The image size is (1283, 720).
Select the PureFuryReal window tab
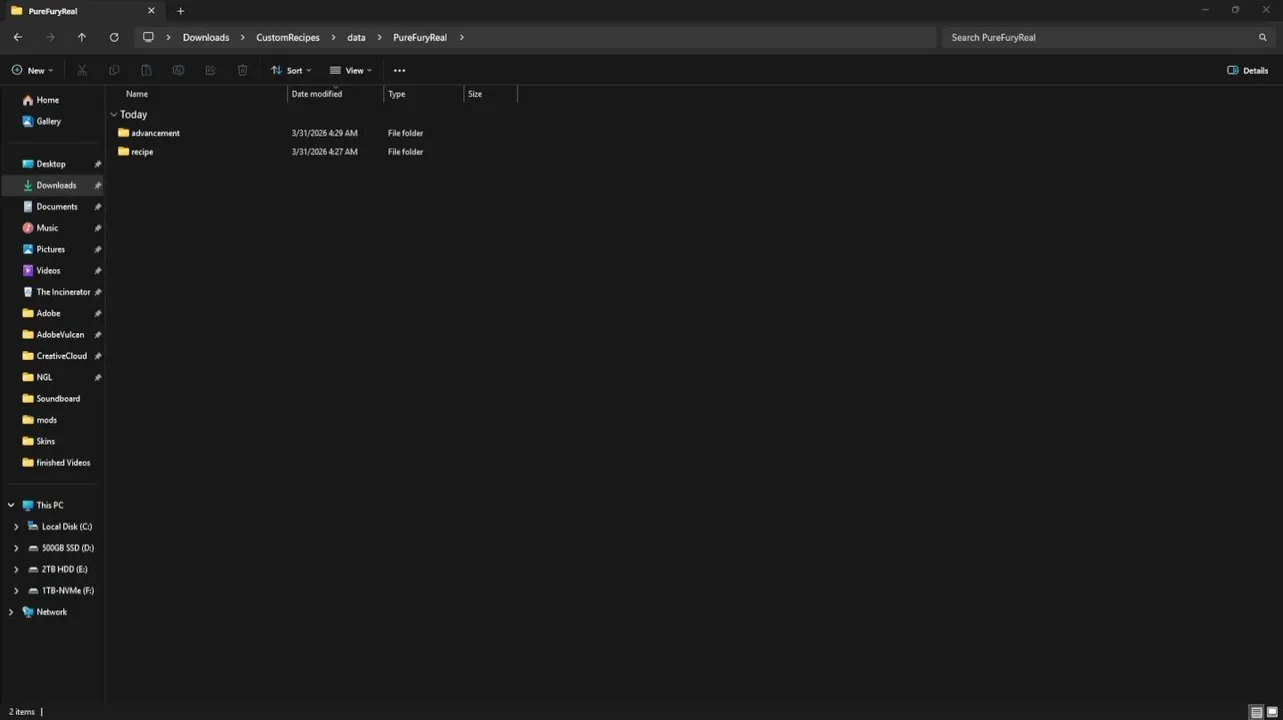click(x=83, y=11)
